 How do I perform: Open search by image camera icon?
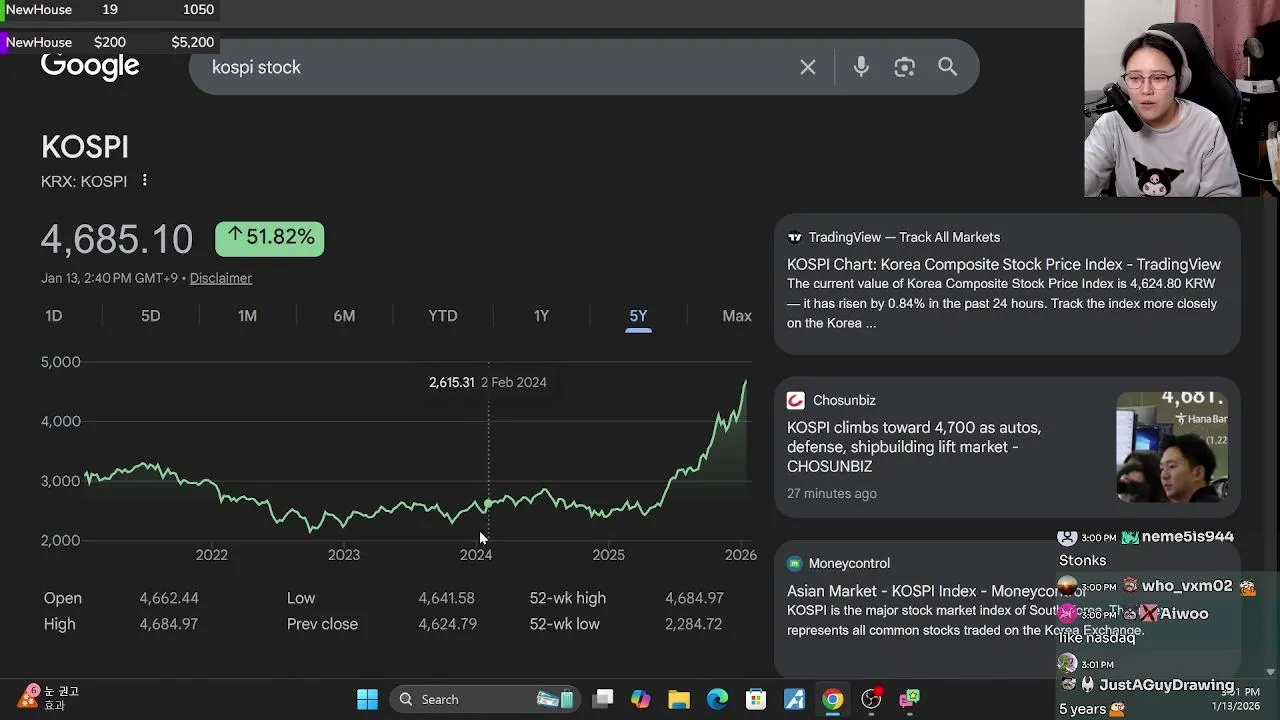tap(905, 67)
